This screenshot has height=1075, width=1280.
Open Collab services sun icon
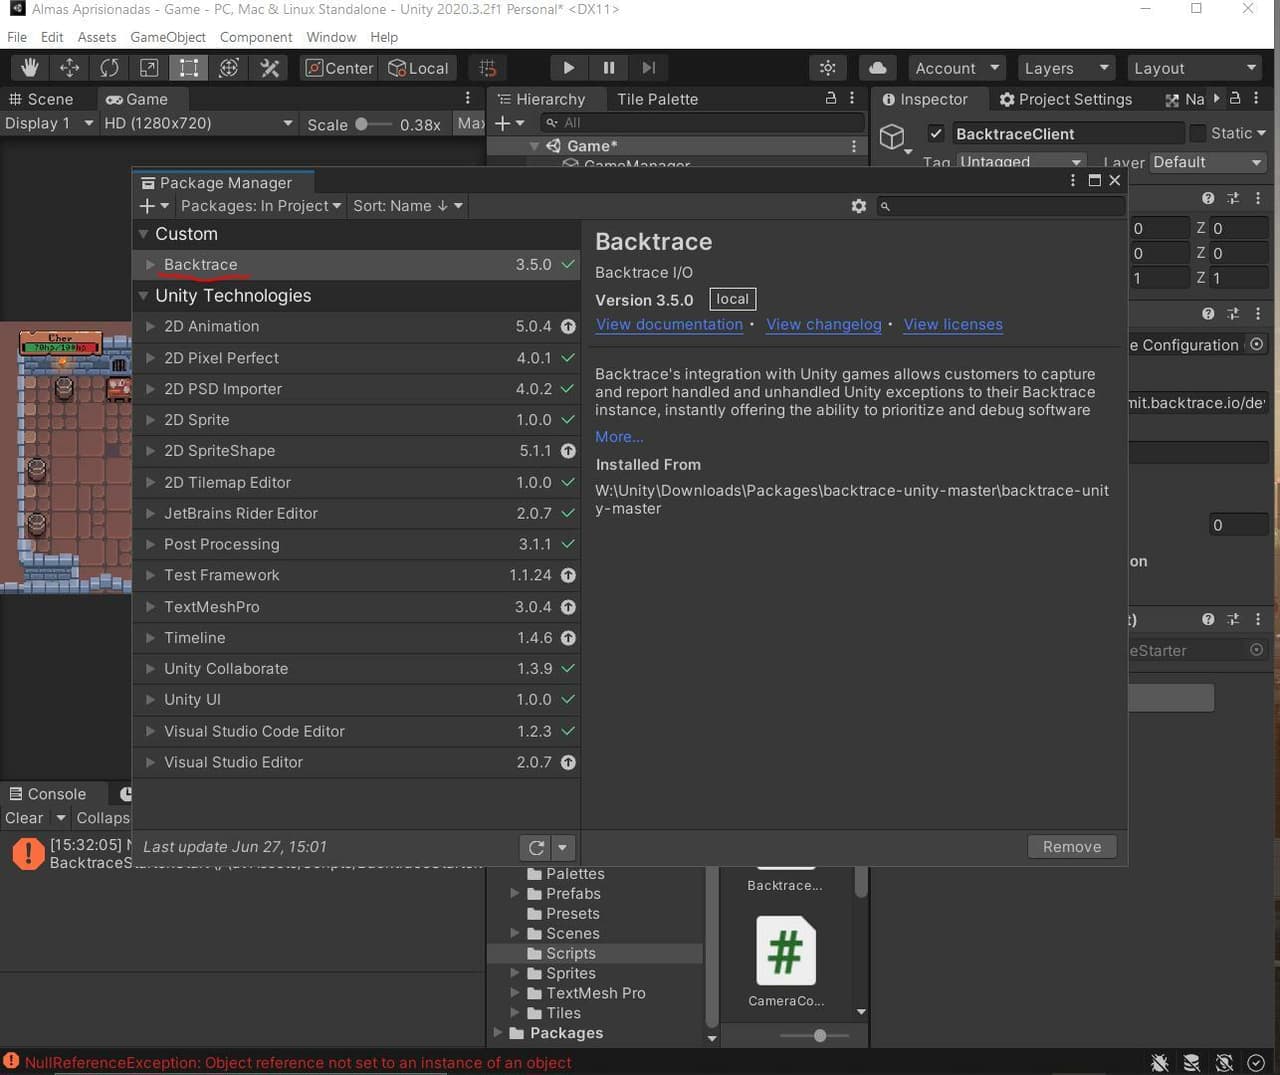(x=828, y=68)
